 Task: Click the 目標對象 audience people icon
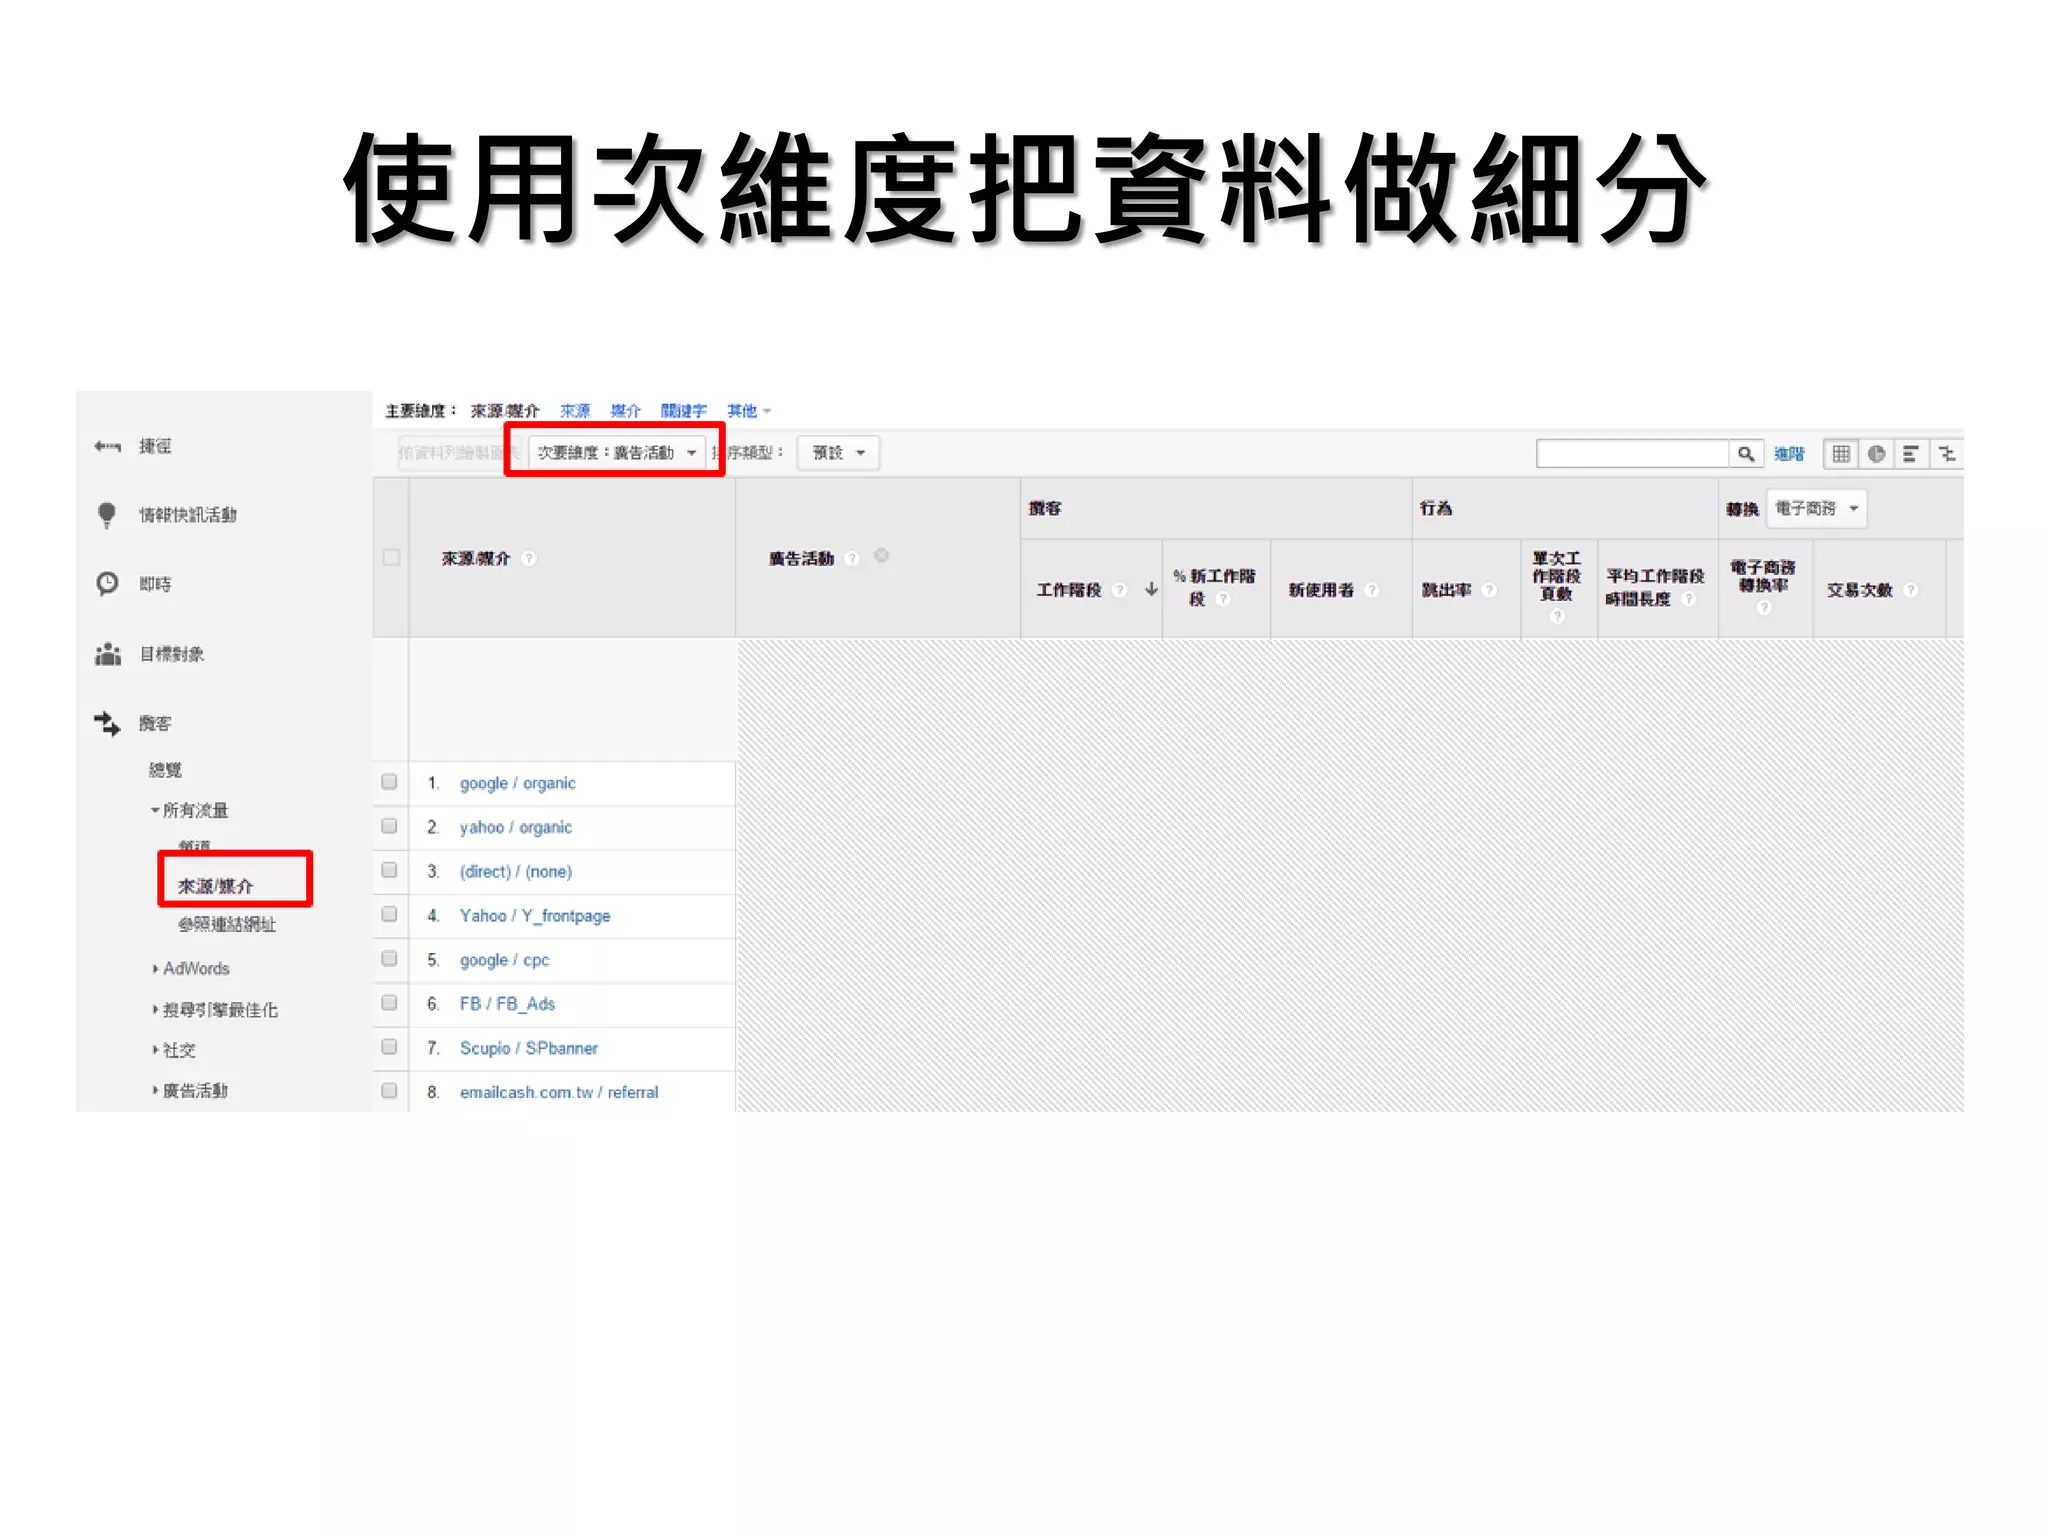pyautogui.click(x=107, y=654)
